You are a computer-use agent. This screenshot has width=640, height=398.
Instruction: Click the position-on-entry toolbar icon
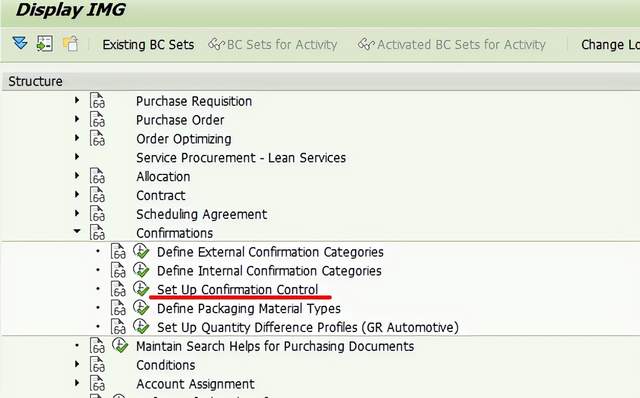coord(44,43)
